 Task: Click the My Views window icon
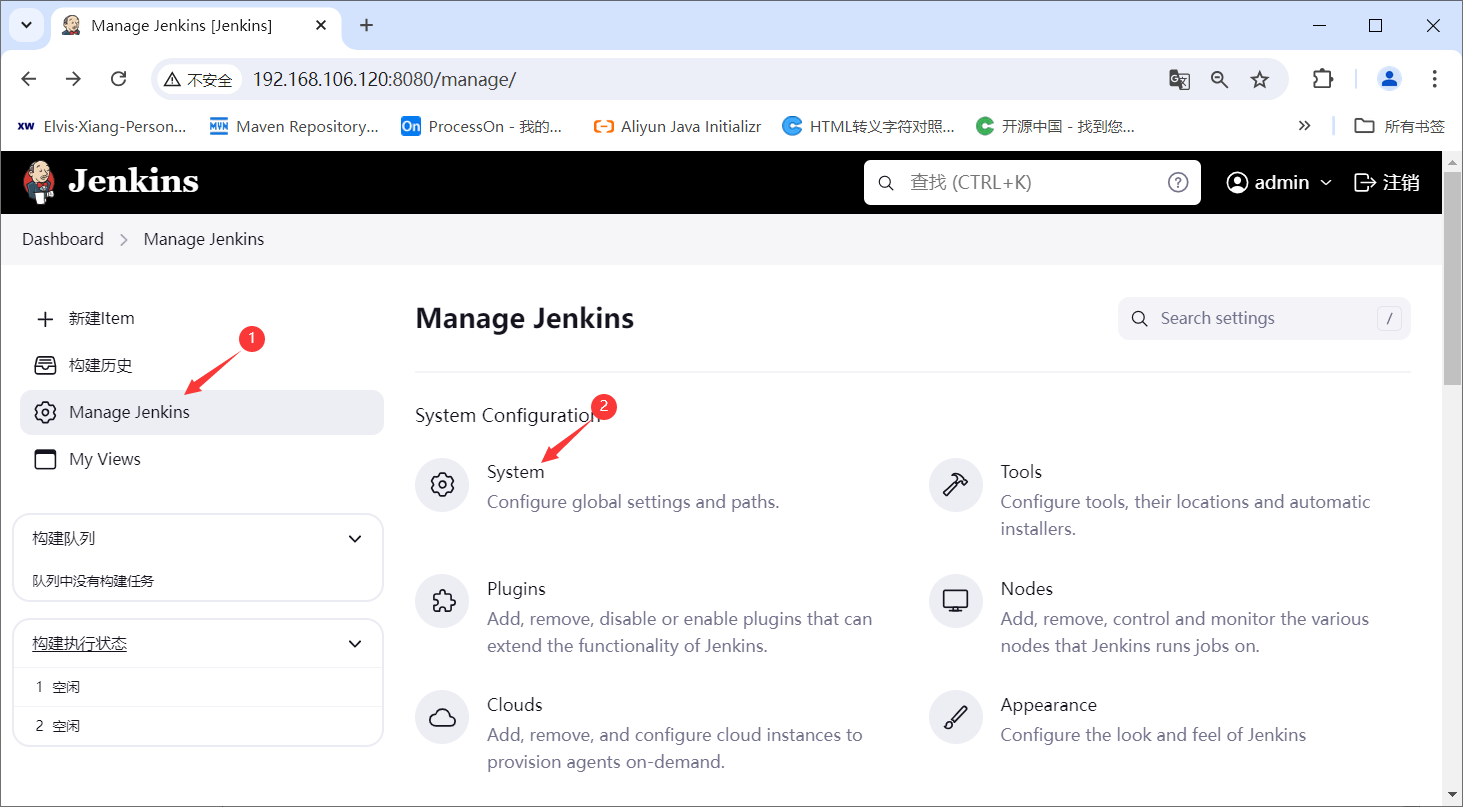pos(45,459)
